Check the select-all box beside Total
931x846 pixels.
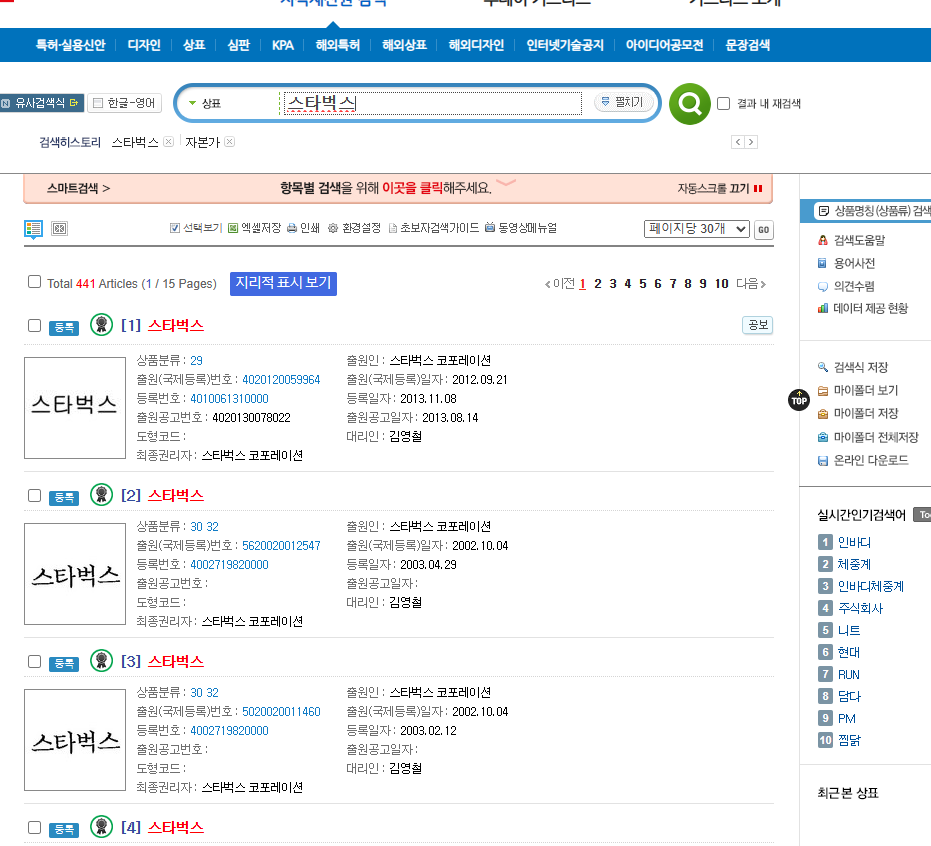tap(34, 281)
